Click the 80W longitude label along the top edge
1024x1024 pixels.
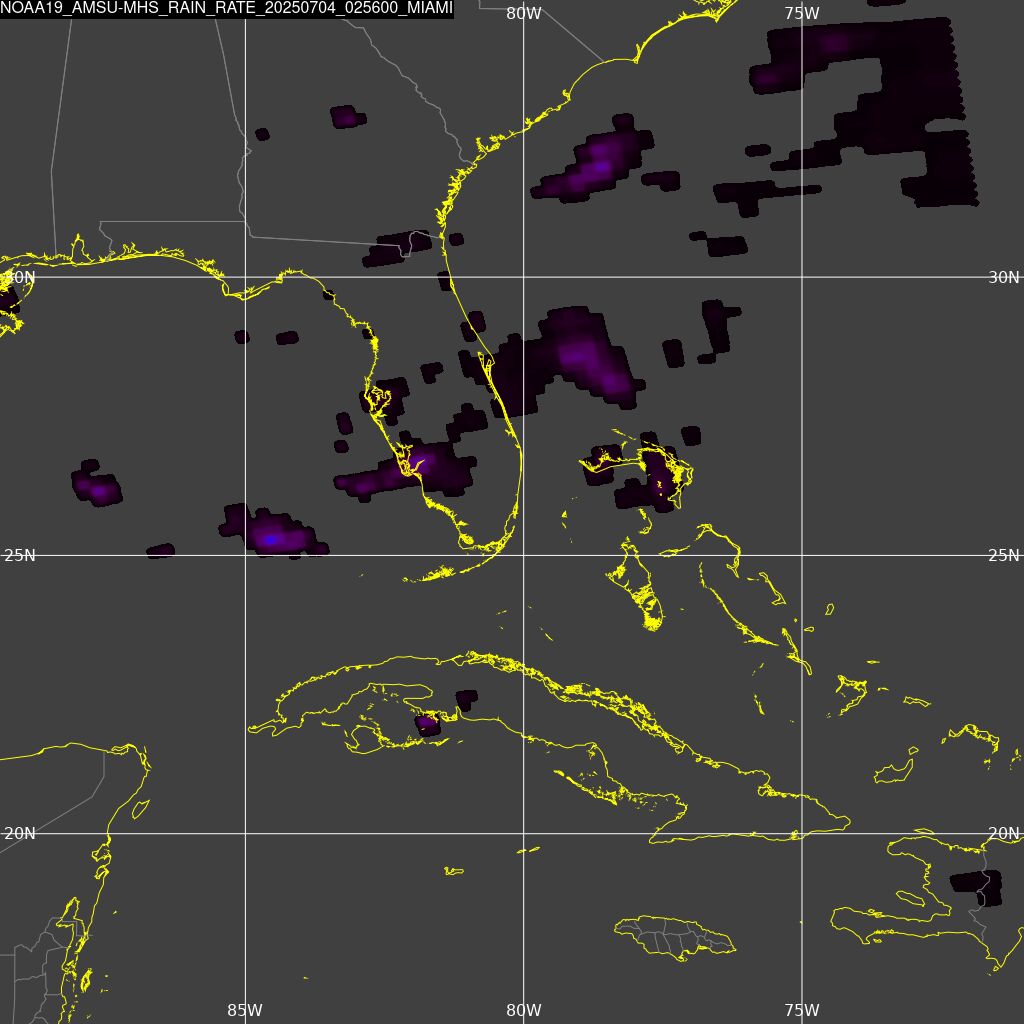[x=524, y=14]
